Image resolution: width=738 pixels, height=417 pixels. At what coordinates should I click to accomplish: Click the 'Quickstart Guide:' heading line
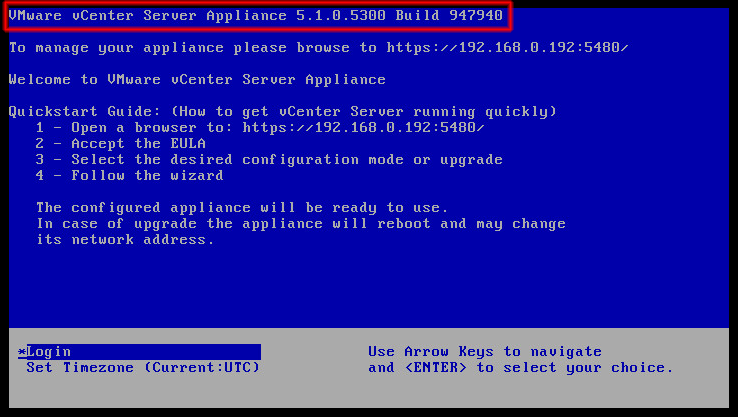[283, 112]
